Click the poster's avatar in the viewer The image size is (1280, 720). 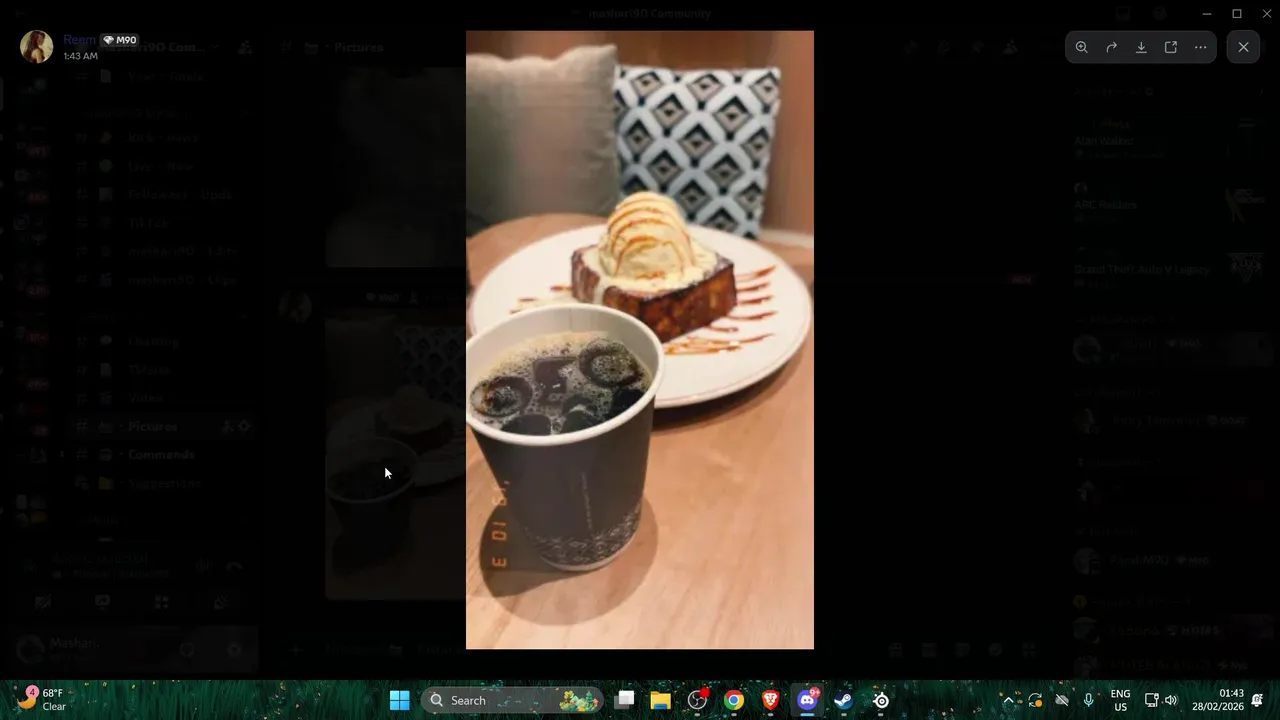(x=37, y=47)
